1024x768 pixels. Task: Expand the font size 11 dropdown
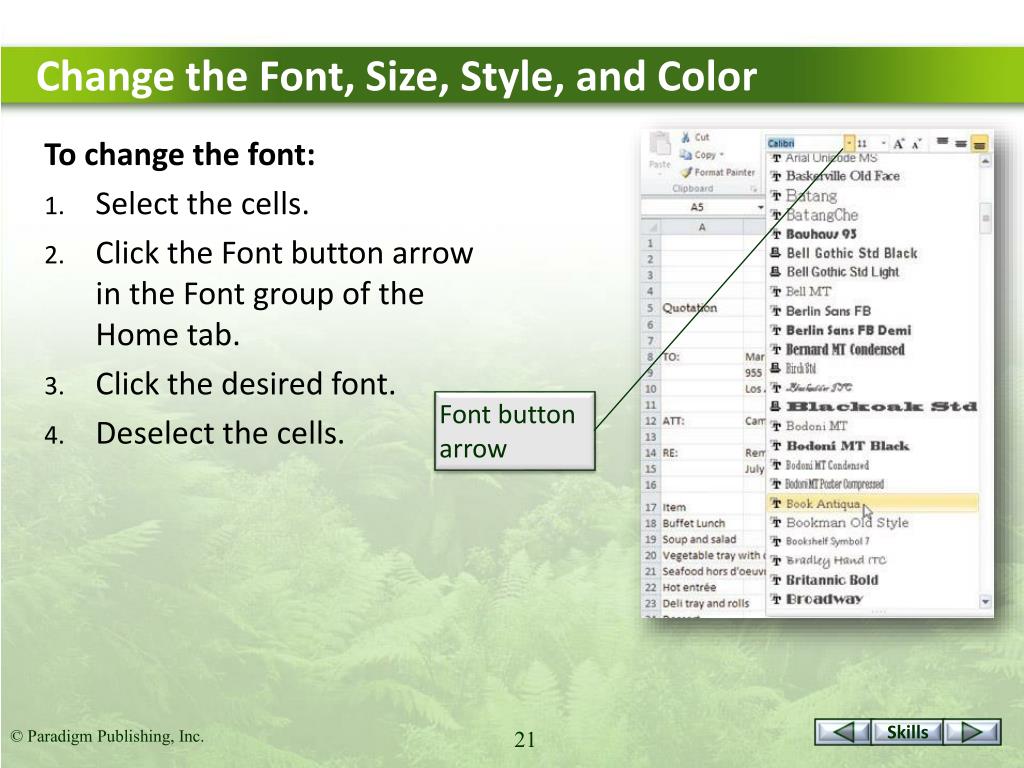pos(883,144)
